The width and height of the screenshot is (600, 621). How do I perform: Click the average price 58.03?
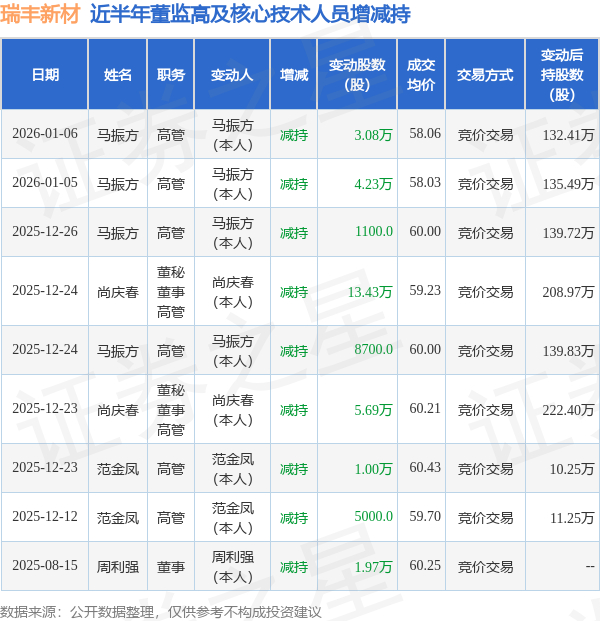click(425, 183)
